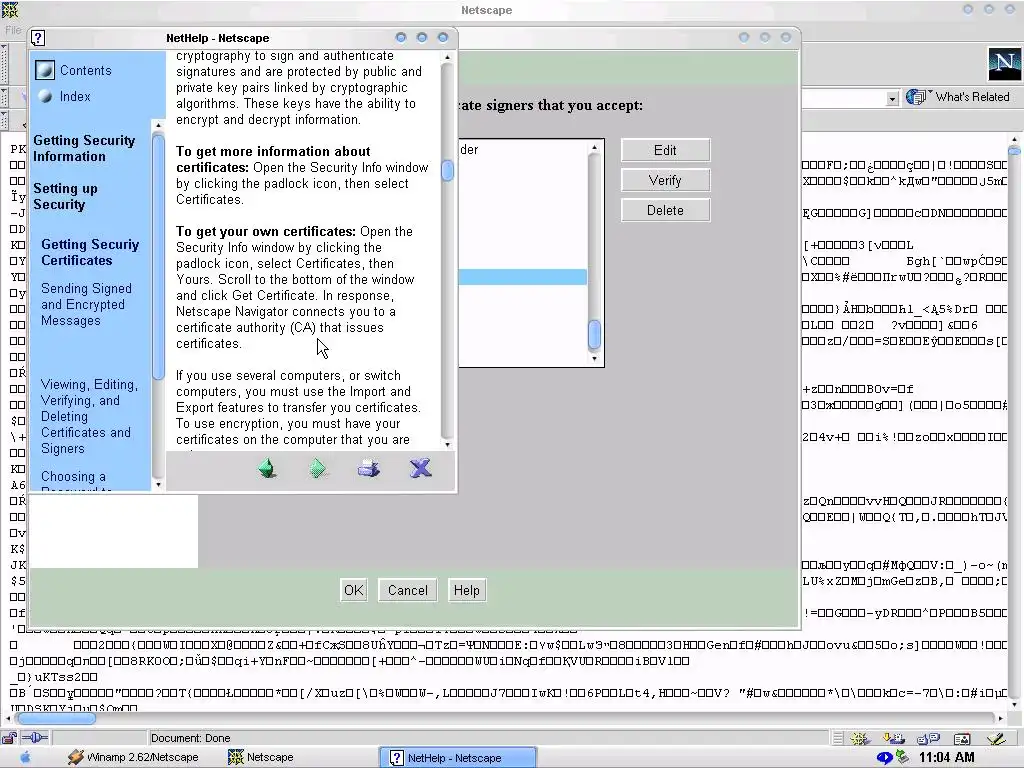
Task: Click the 'Document: Done' status text
Action: 190,739
